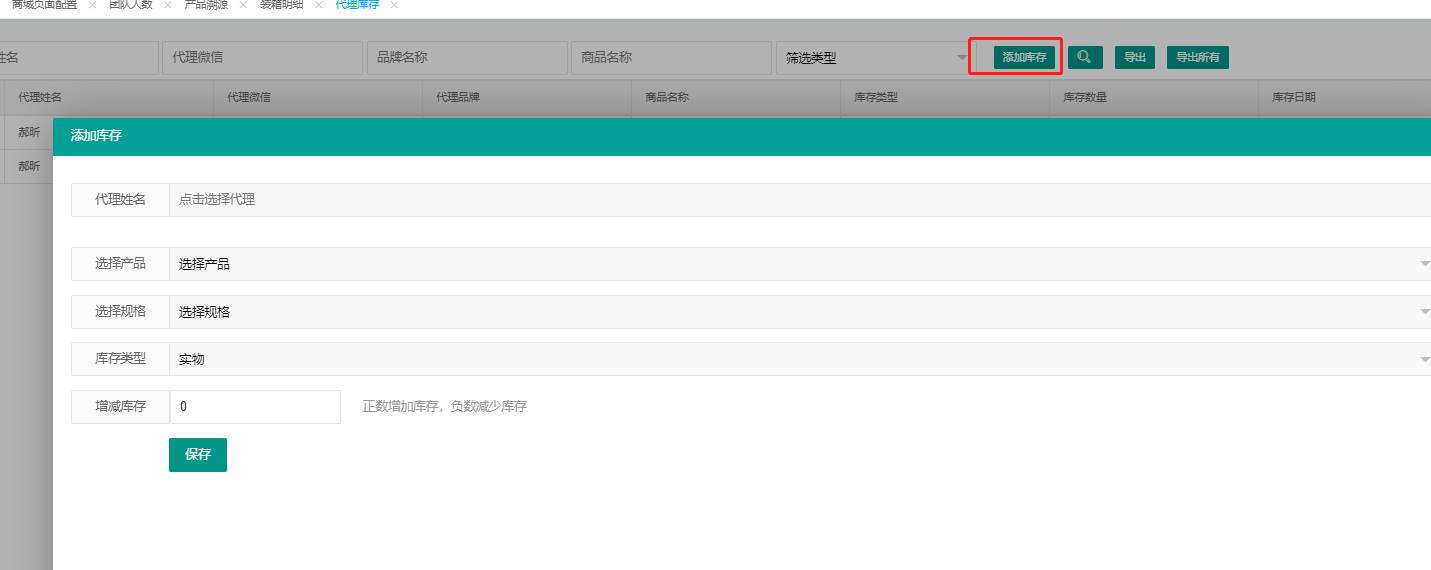Image resolution: width=1431 pixels, height=570 pixels.
Task: Click the 增减库存 quantity input field
Action: tap(255, 407)
